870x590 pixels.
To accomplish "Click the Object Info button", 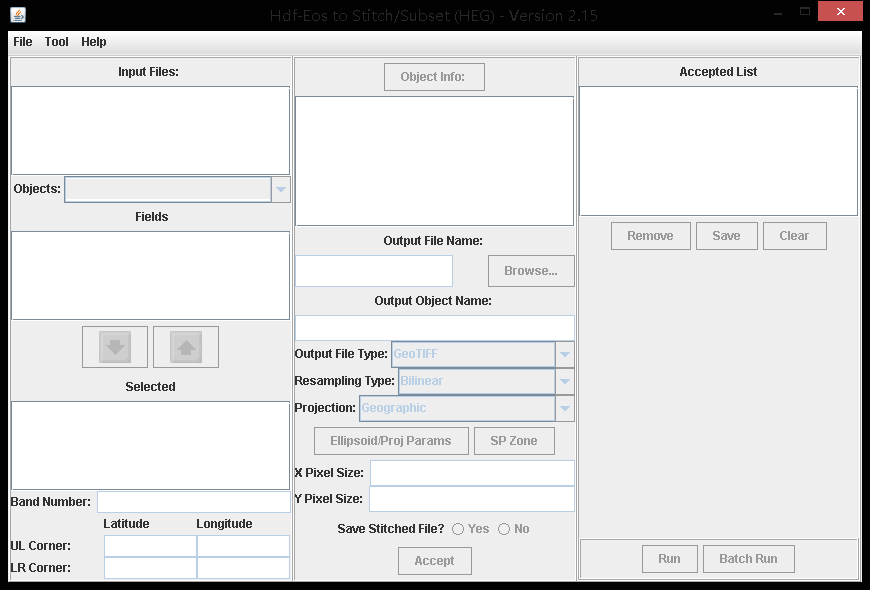I will point(434,77).
